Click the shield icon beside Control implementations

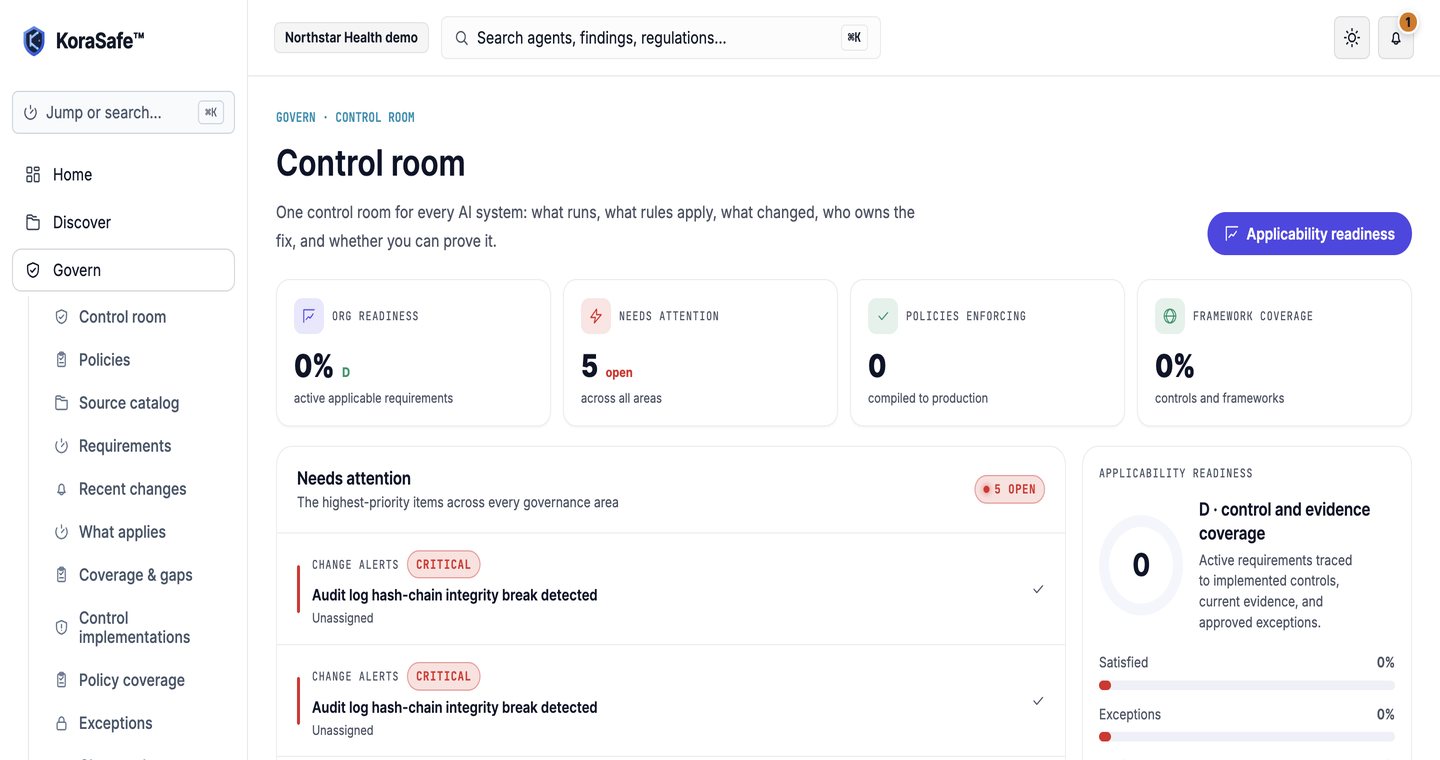pos(61,628)
